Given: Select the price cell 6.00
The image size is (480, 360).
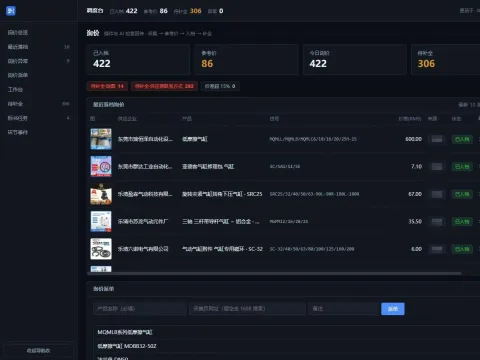Looking at the screenshot, I should [x=416, y=249].
